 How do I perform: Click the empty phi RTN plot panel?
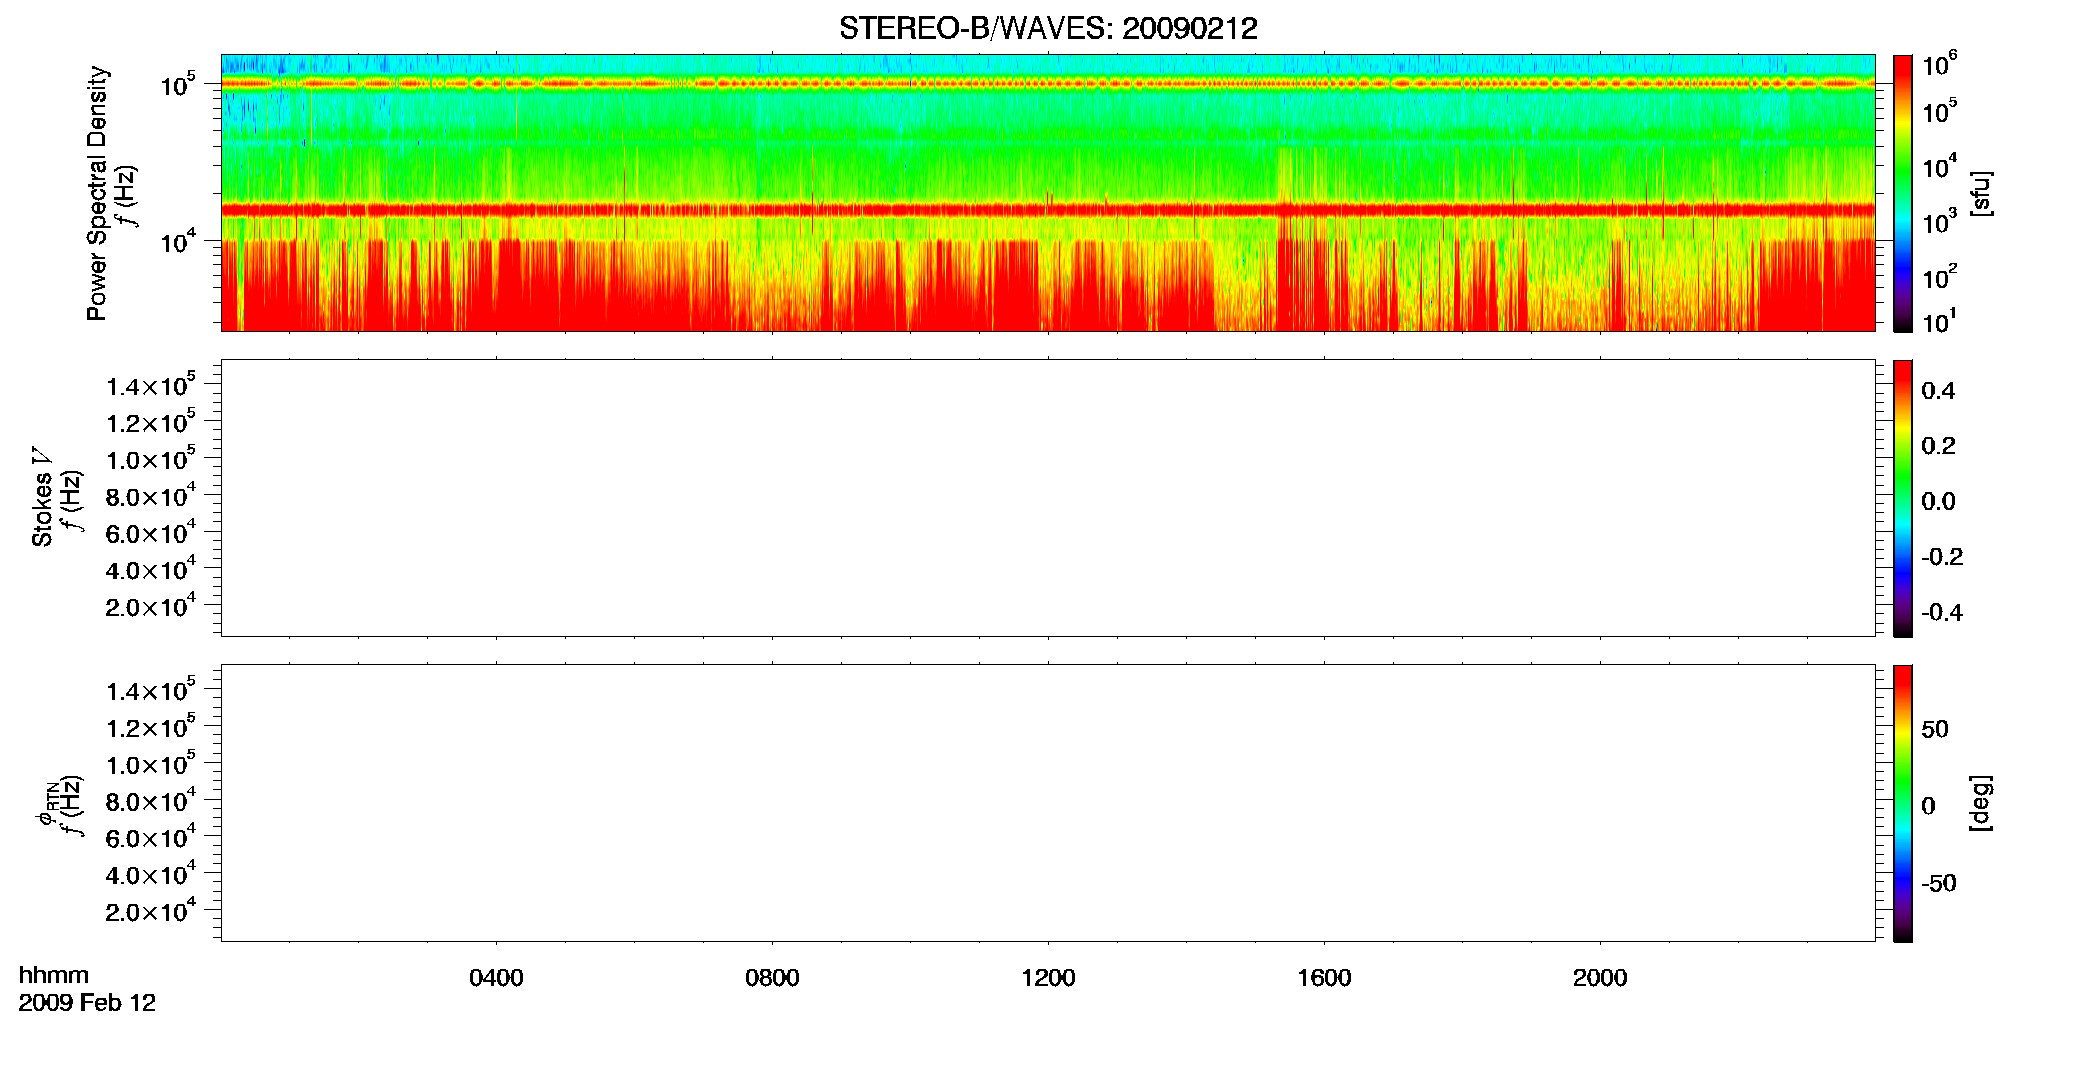point(1048,803)
